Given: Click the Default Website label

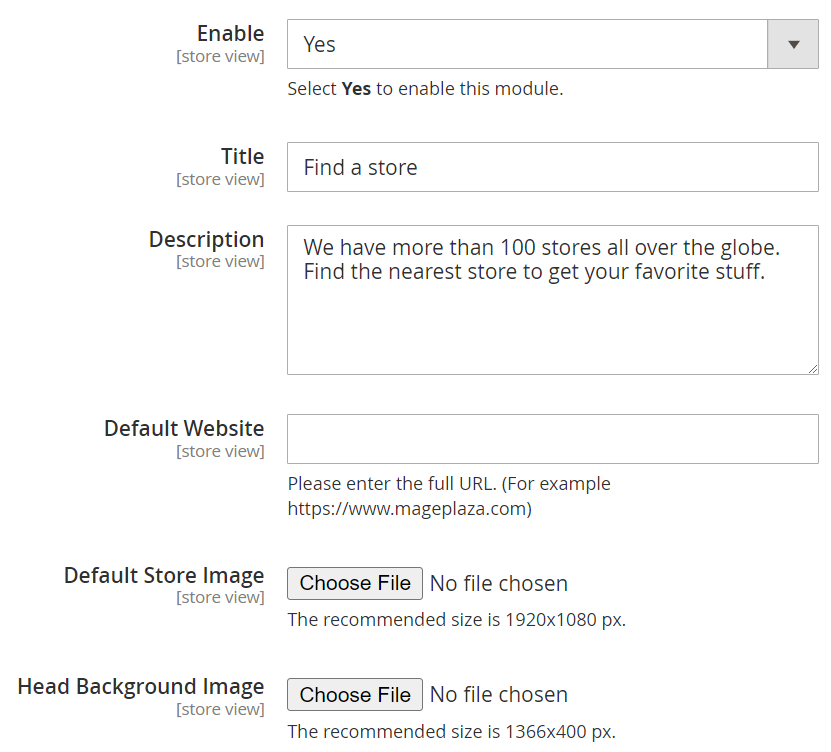Looking at the screenshot, I should (x=184, y=429).
